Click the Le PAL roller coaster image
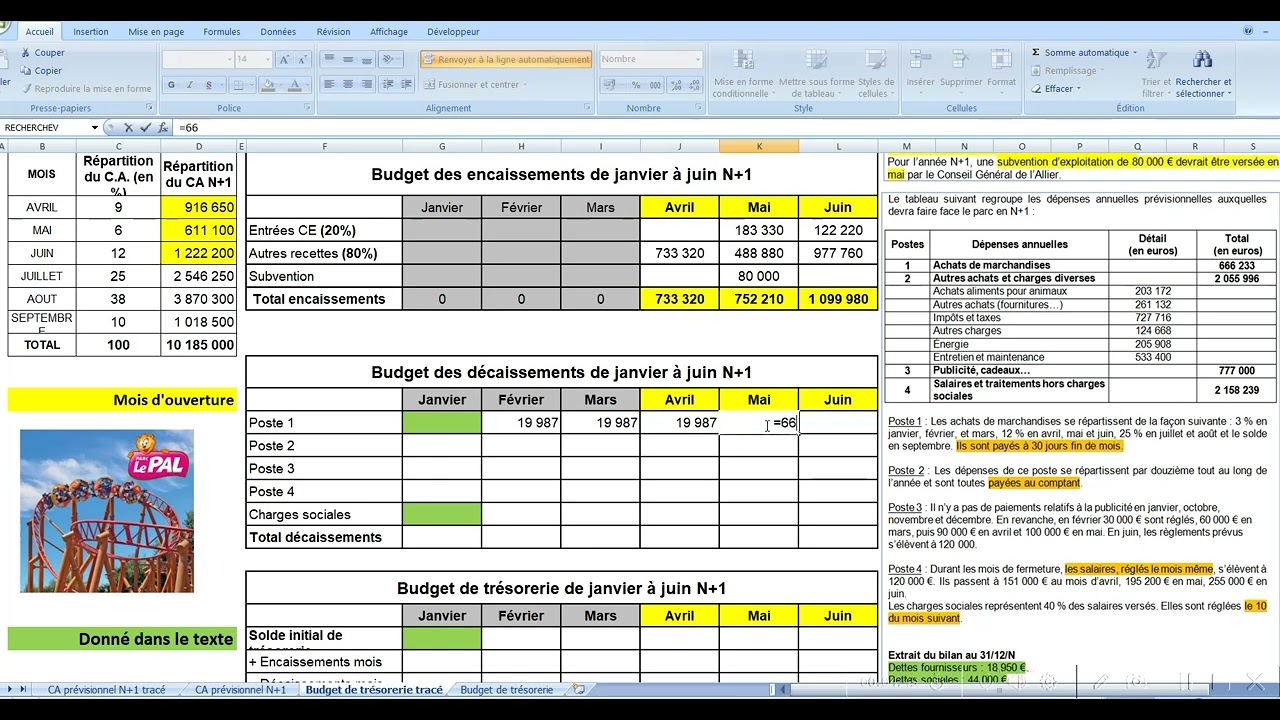1280x720 pixels. (x=107, y=511)
